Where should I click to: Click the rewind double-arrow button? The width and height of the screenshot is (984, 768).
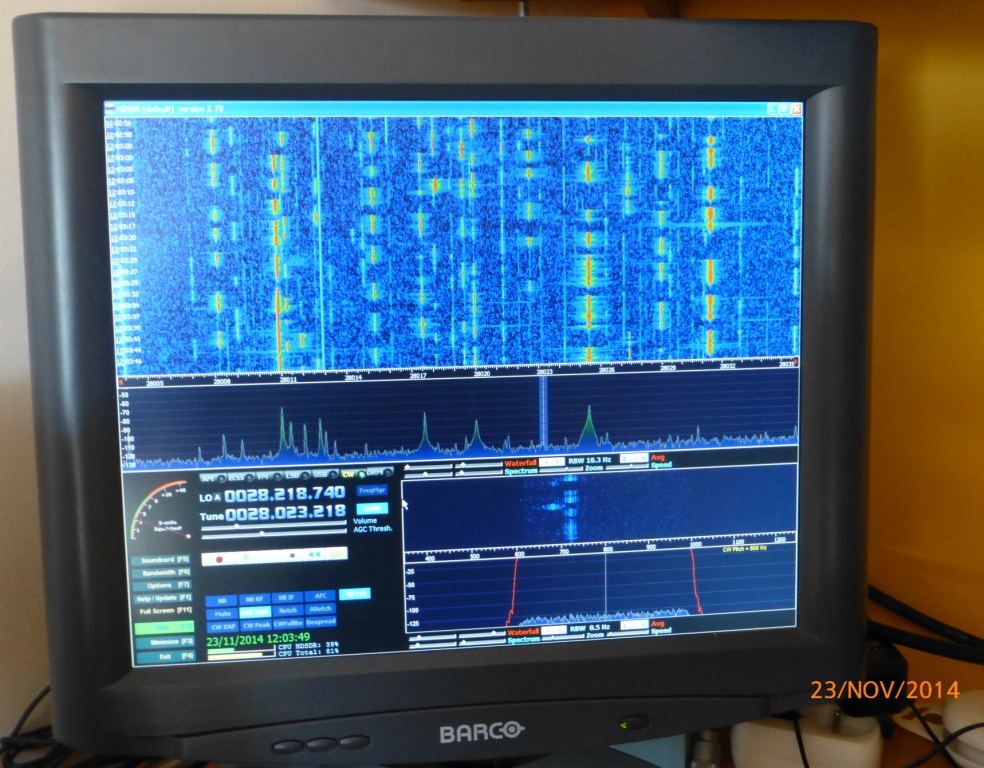(314, 555)
